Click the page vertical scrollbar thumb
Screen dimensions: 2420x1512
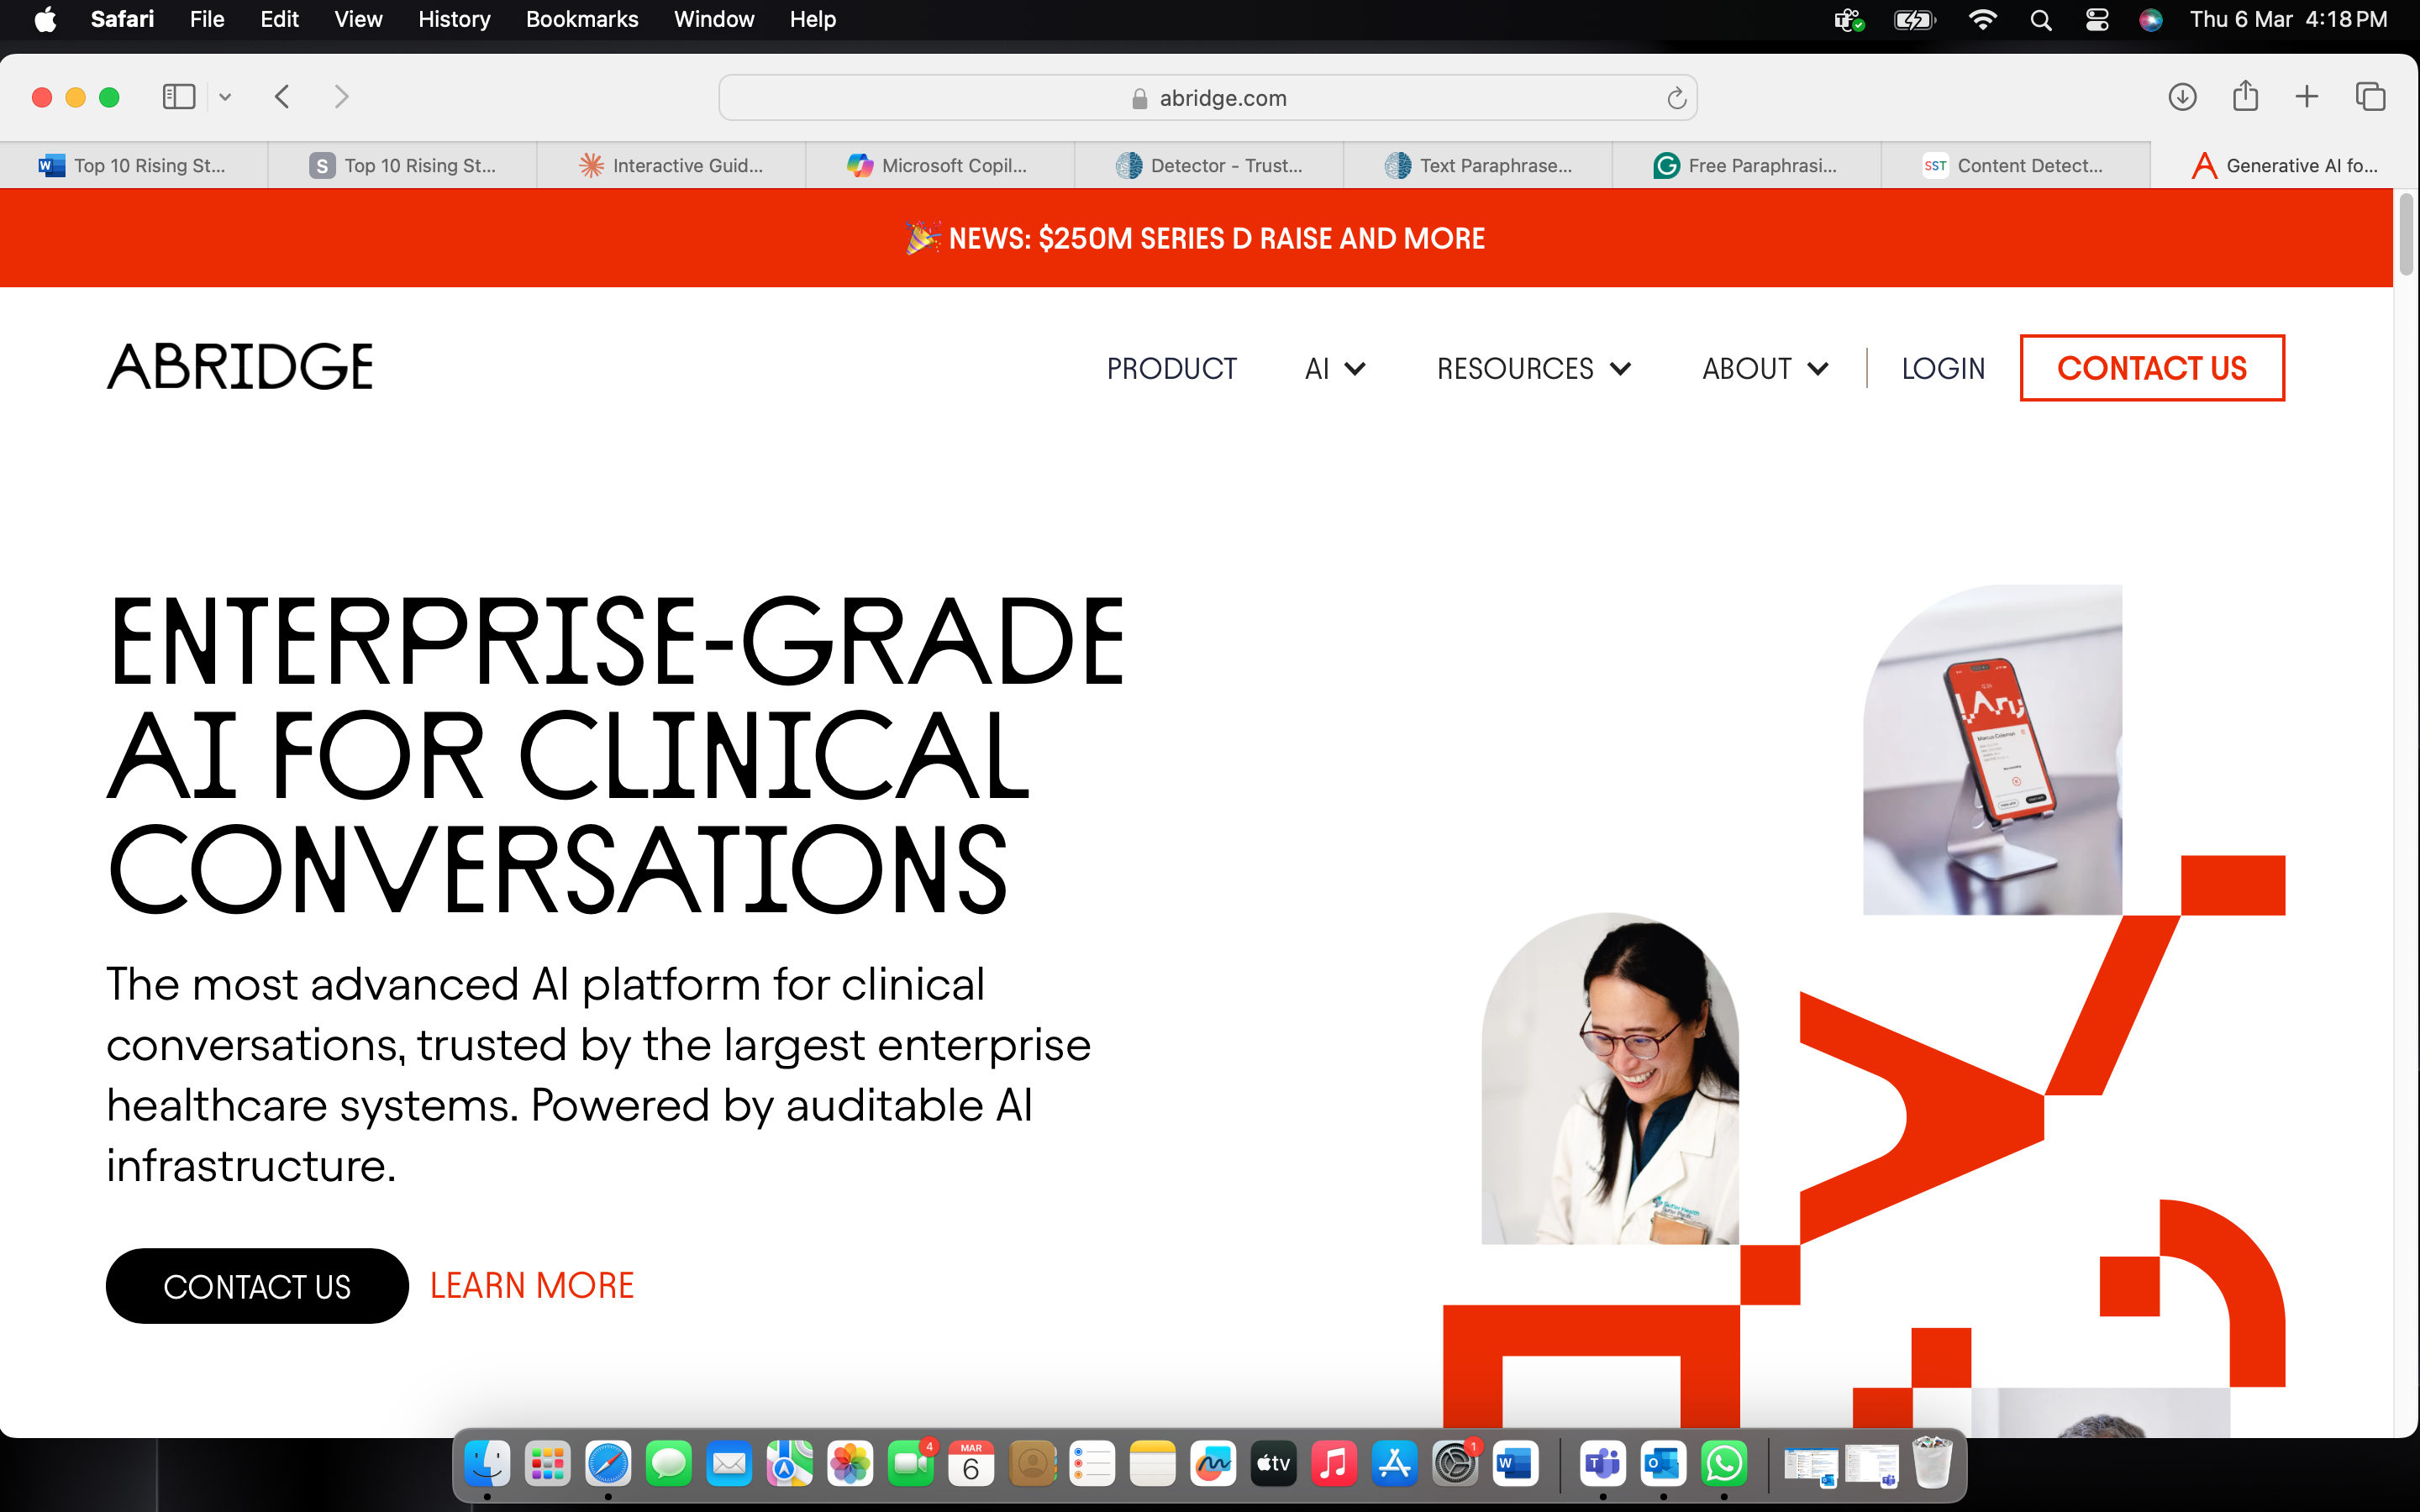point(2406,235)
